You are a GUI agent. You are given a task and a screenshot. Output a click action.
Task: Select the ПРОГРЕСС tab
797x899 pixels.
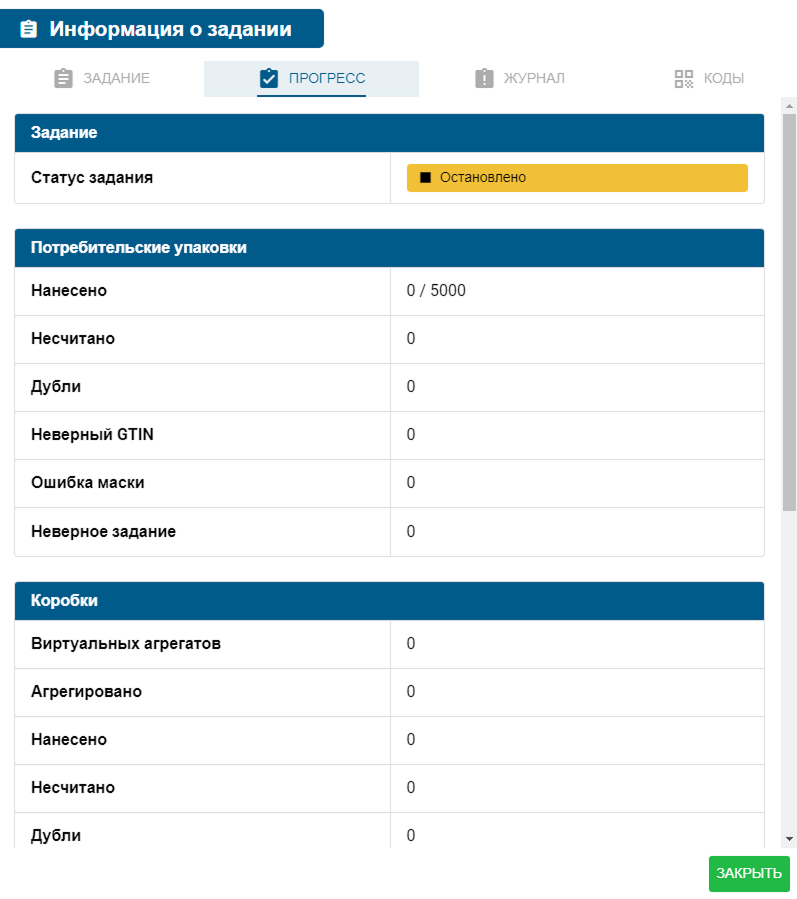point(311,78)
